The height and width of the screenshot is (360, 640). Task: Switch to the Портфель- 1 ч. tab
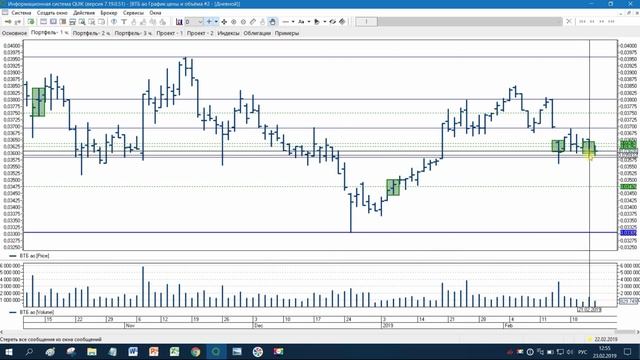[x=50, y=33]
